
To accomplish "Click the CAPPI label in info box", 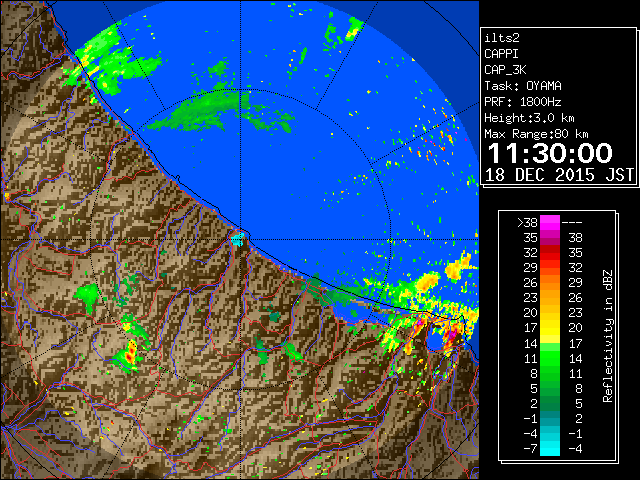I will click(501, 54).
